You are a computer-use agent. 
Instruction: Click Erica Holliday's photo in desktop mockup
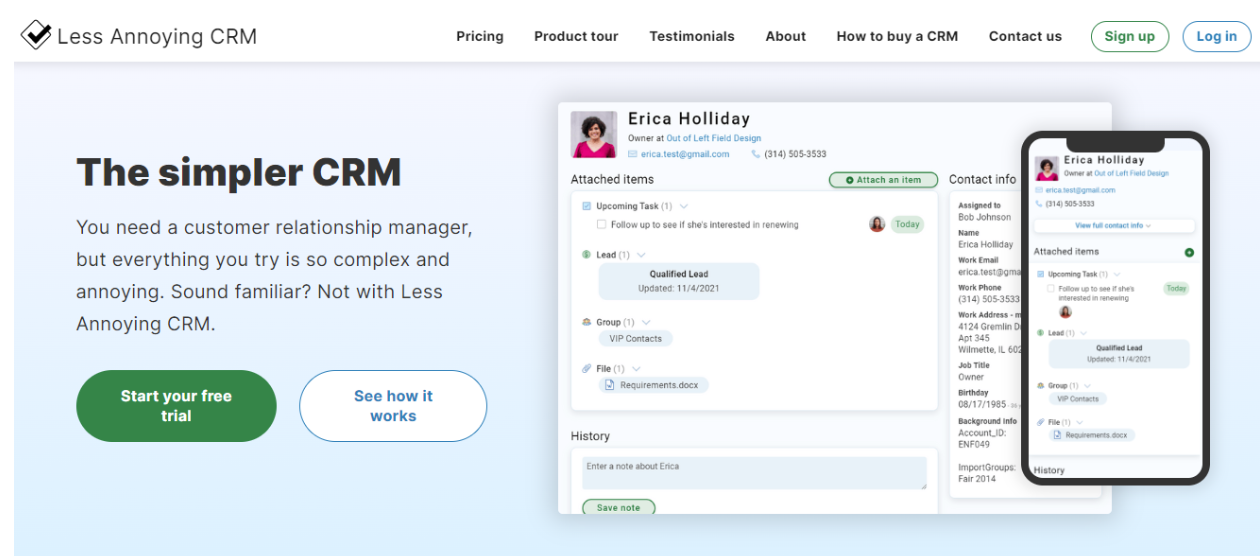pyautogui.click(x=594, y=134)
